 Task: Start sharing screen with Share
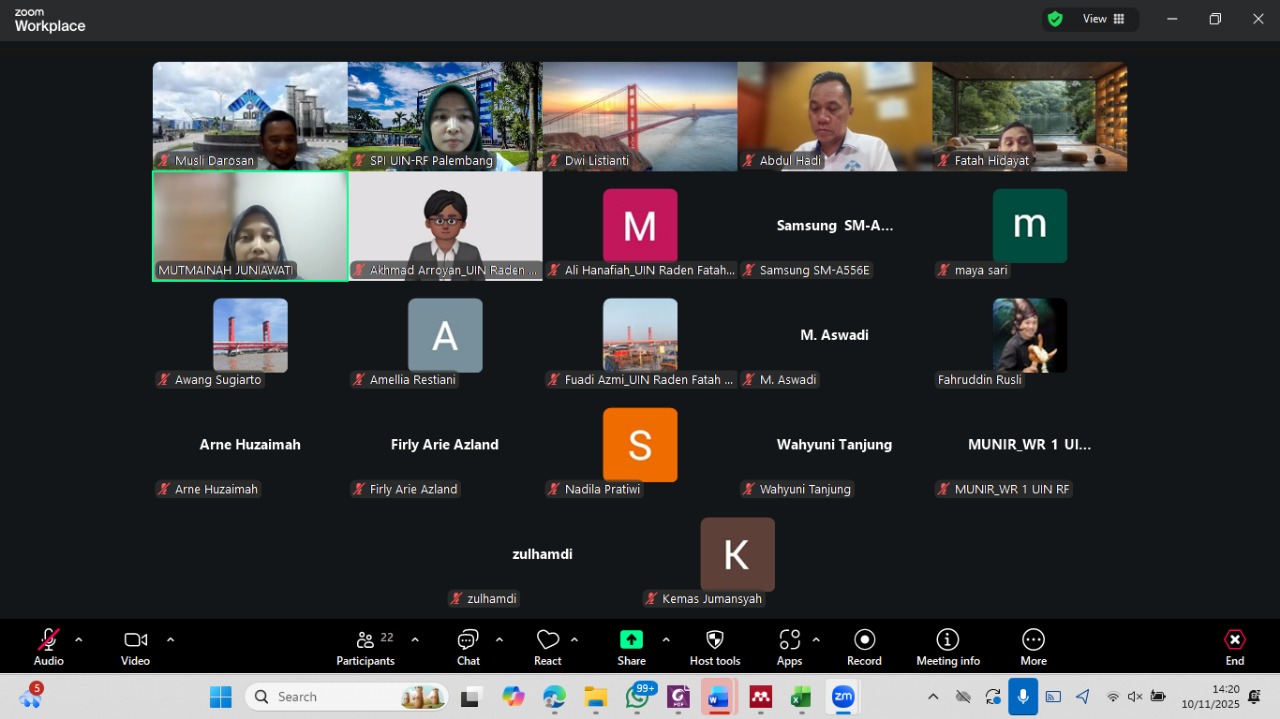(x=631, y=647)
